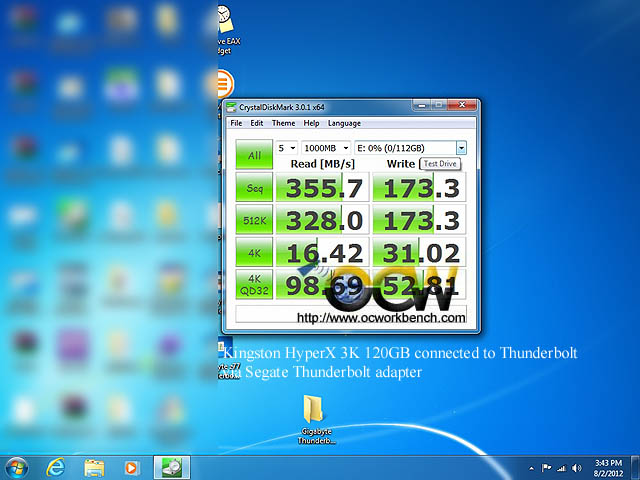Click the Show desktop strip
Screen dimensions: 640x480
636,468
